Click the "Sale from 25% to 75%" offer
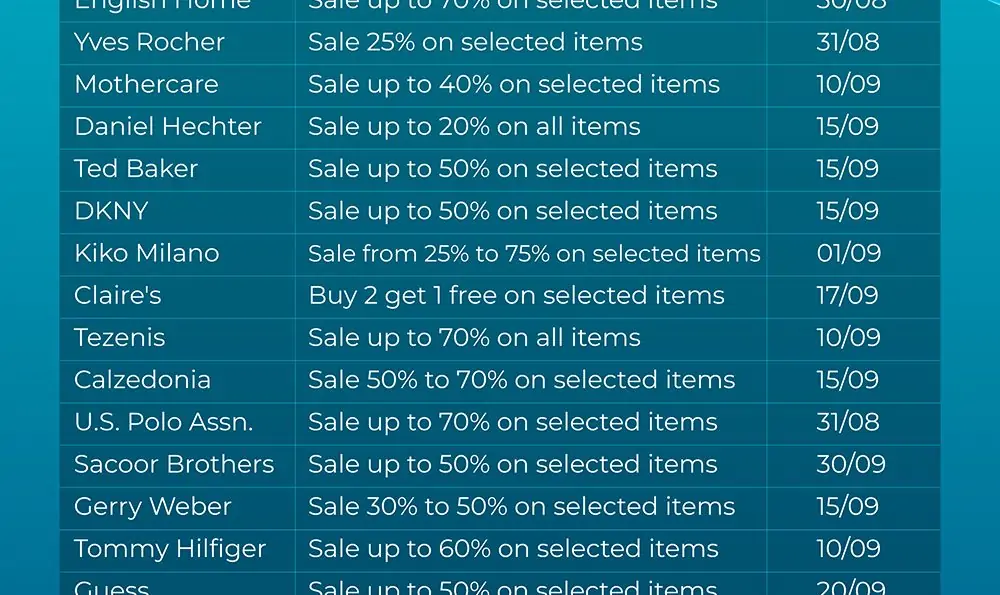Image resolution: width=1000 pixels, height=595 pixels. (x=534, y=254)
